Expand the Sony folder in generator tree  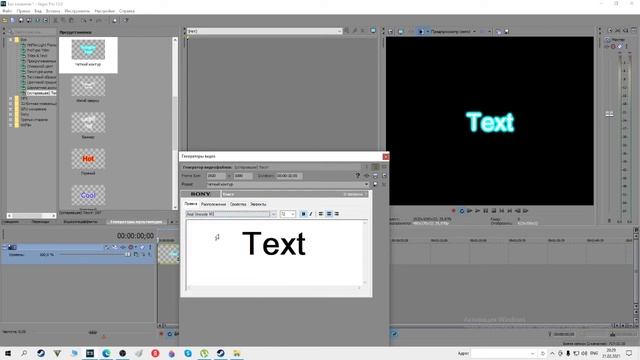click(11, 114)
